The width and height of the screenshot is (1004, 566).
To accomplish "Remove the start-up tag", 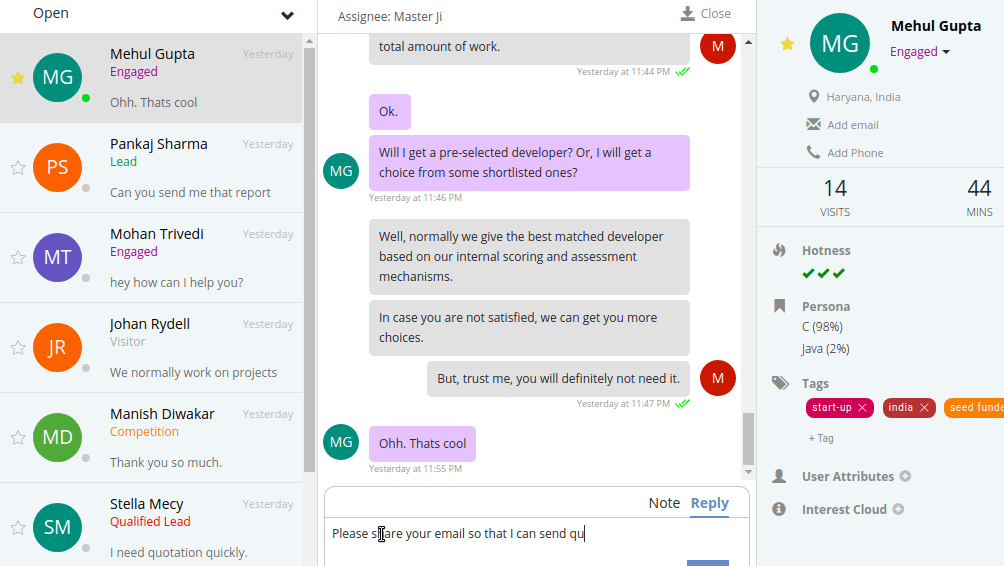I will click(862, 408).
